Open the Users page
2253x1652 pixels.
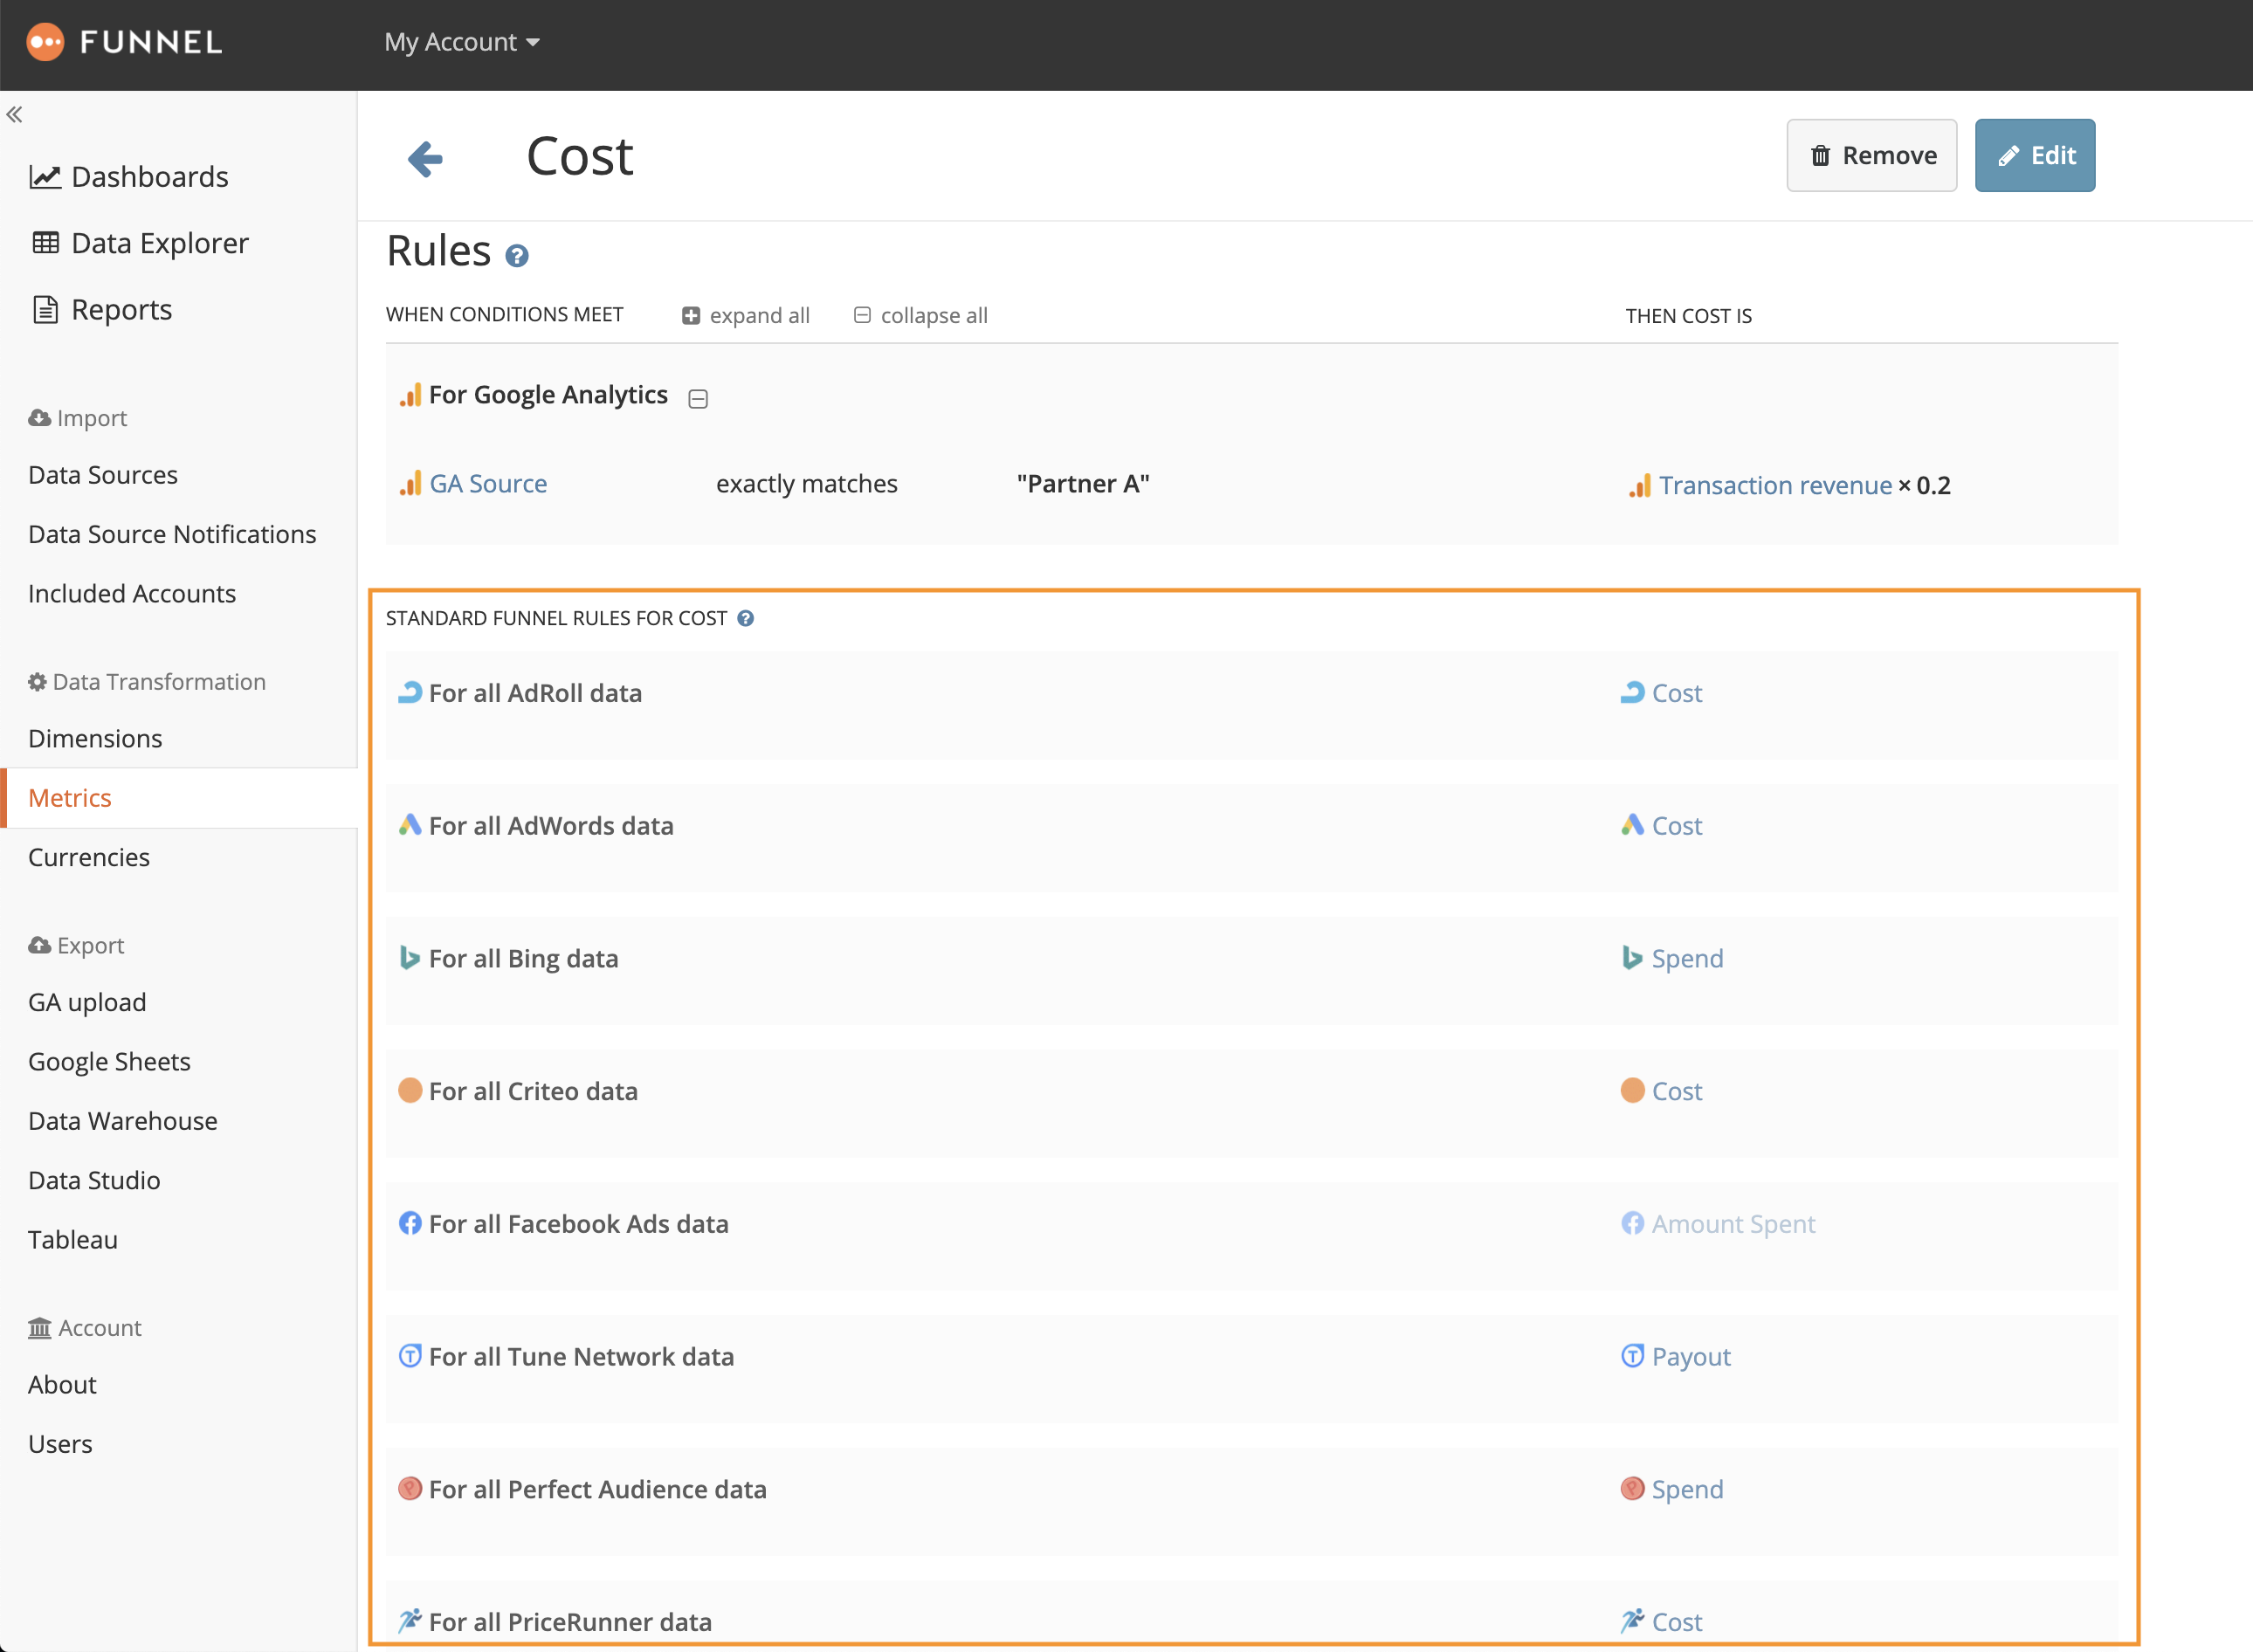tap(60, 1444)
